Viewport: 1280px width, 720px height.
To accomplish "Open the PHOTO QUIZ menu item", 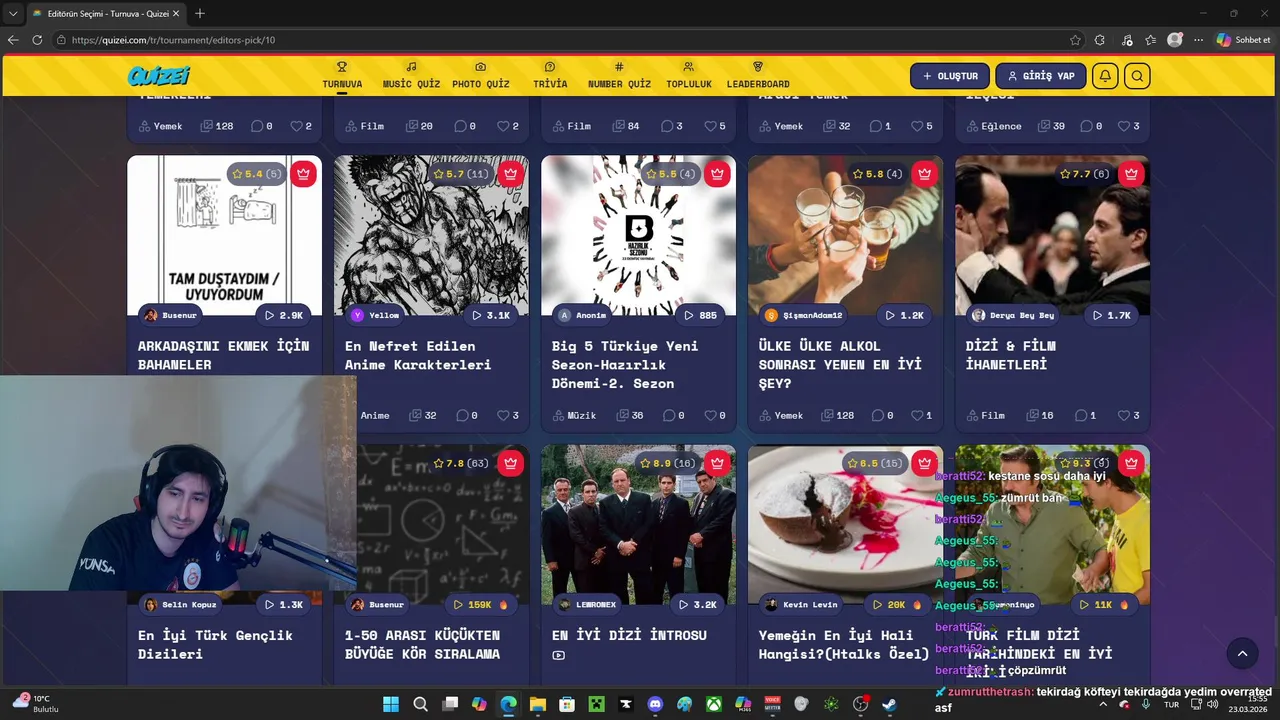I will 481,76.
